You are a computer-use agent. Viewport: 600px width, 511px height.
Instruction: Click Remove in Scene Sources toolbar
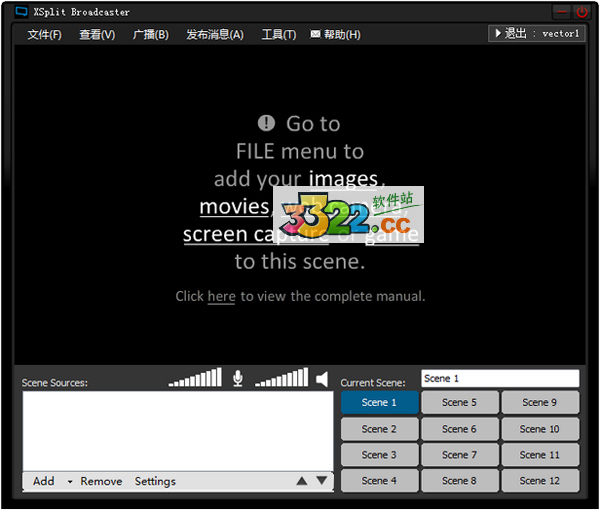(x=101, y=481)
